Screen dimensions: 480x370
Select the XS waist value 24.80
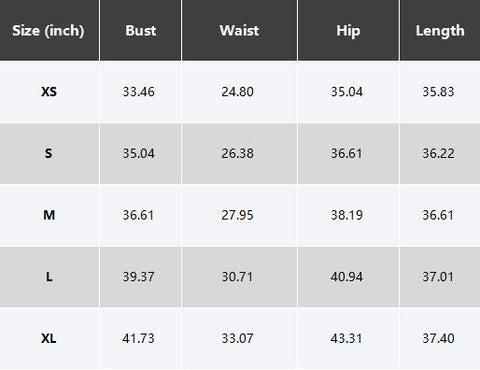pyautogui.click(x=237, y=92)
